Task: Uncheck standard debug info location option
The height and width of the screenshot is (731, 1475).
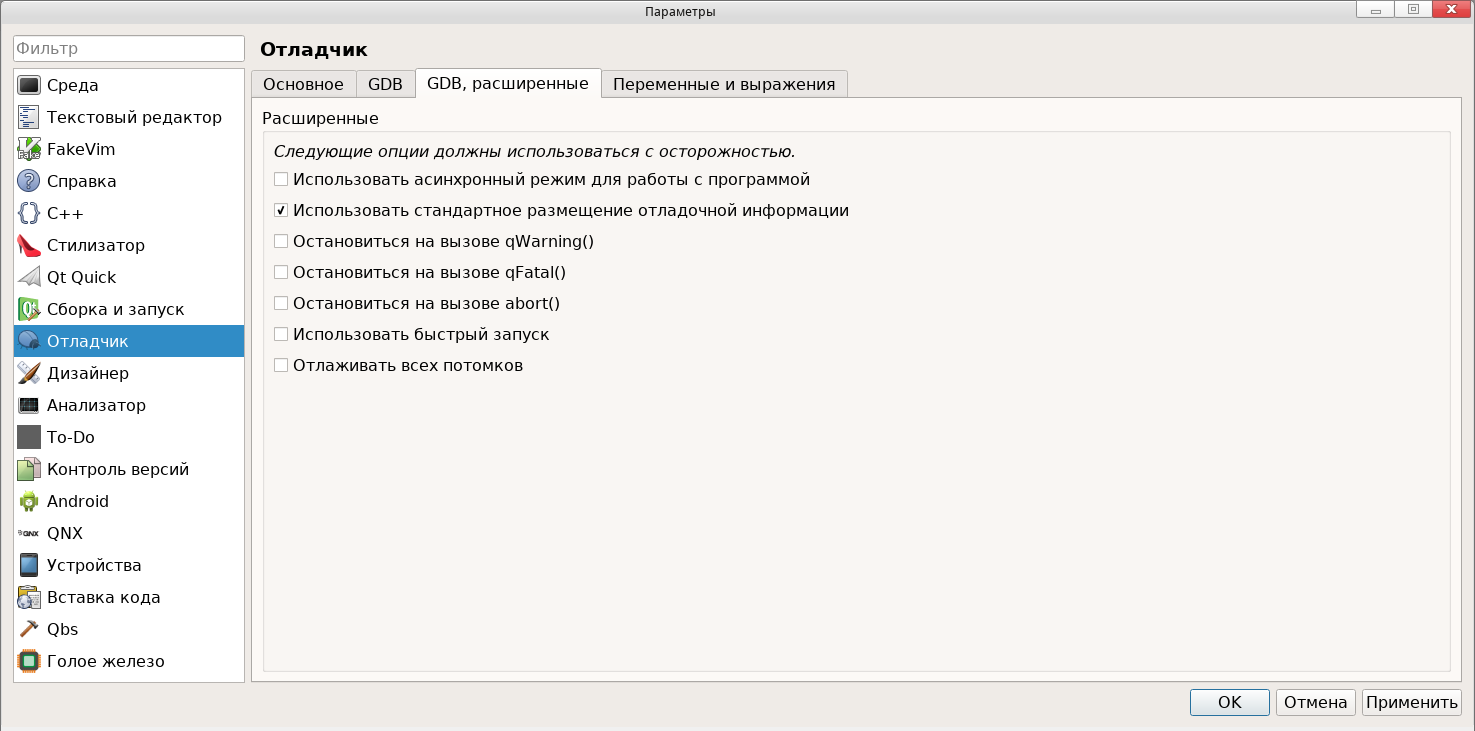Action: point(281,211)
